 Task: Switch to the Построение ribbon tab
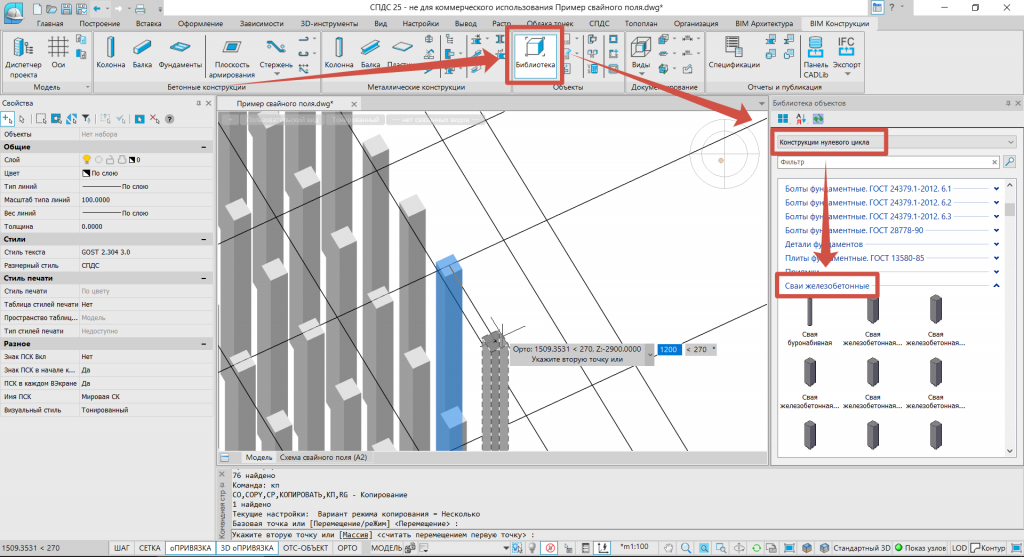[x=100, y=24]
